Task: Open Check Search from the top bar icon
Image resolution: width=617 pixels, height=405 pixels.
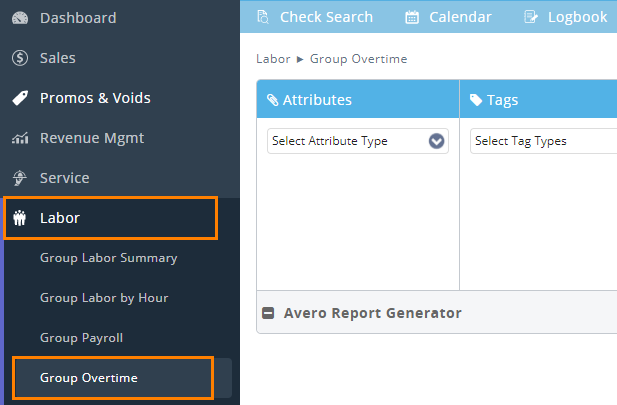Action: click(x=263, y=17)
